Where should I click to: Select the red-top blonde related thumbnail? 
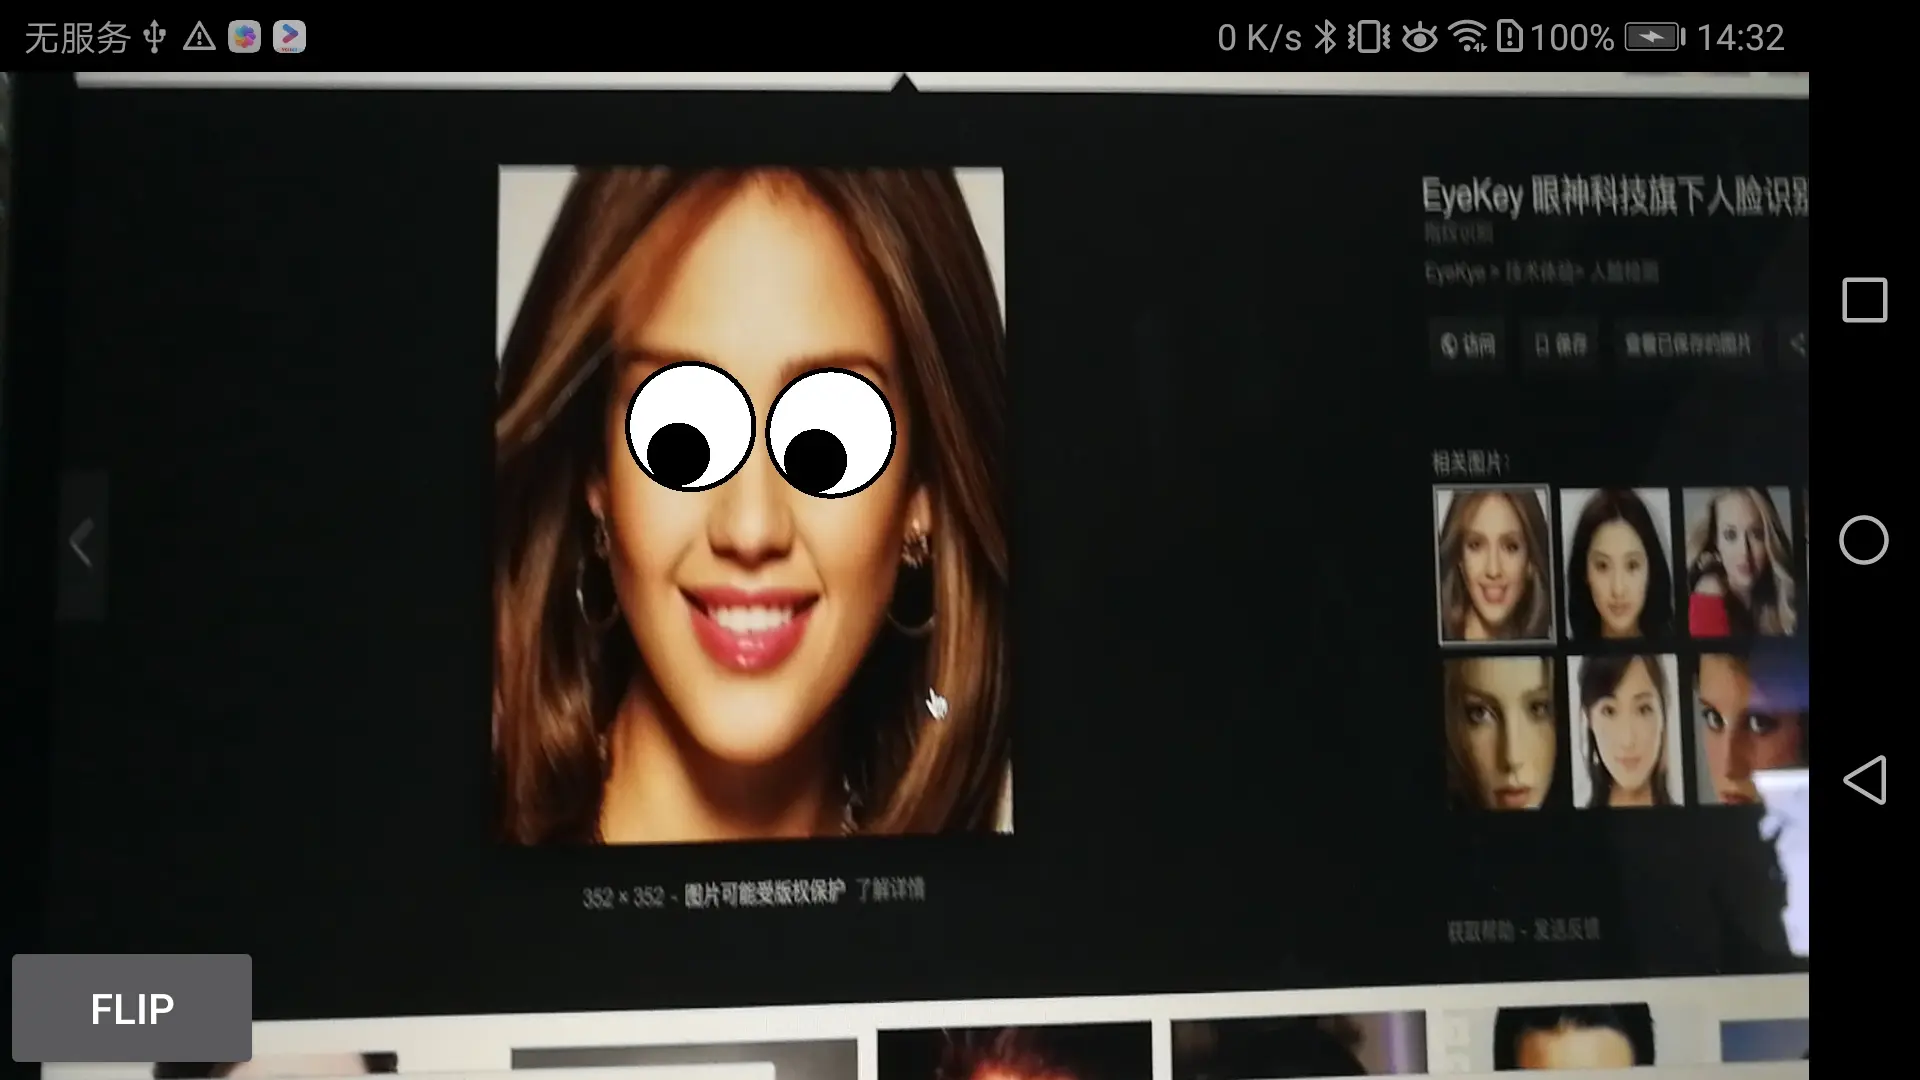[1739, 562]
